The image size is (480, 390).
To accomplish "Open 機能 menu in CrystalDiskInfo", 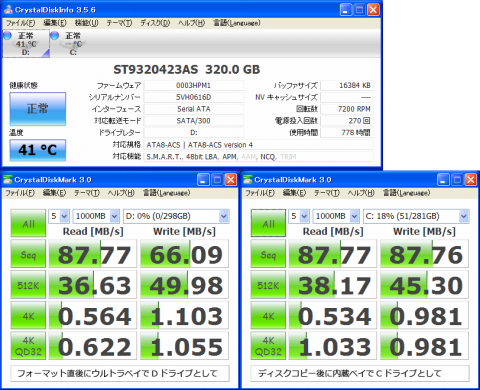I will (x=86, y=23).
